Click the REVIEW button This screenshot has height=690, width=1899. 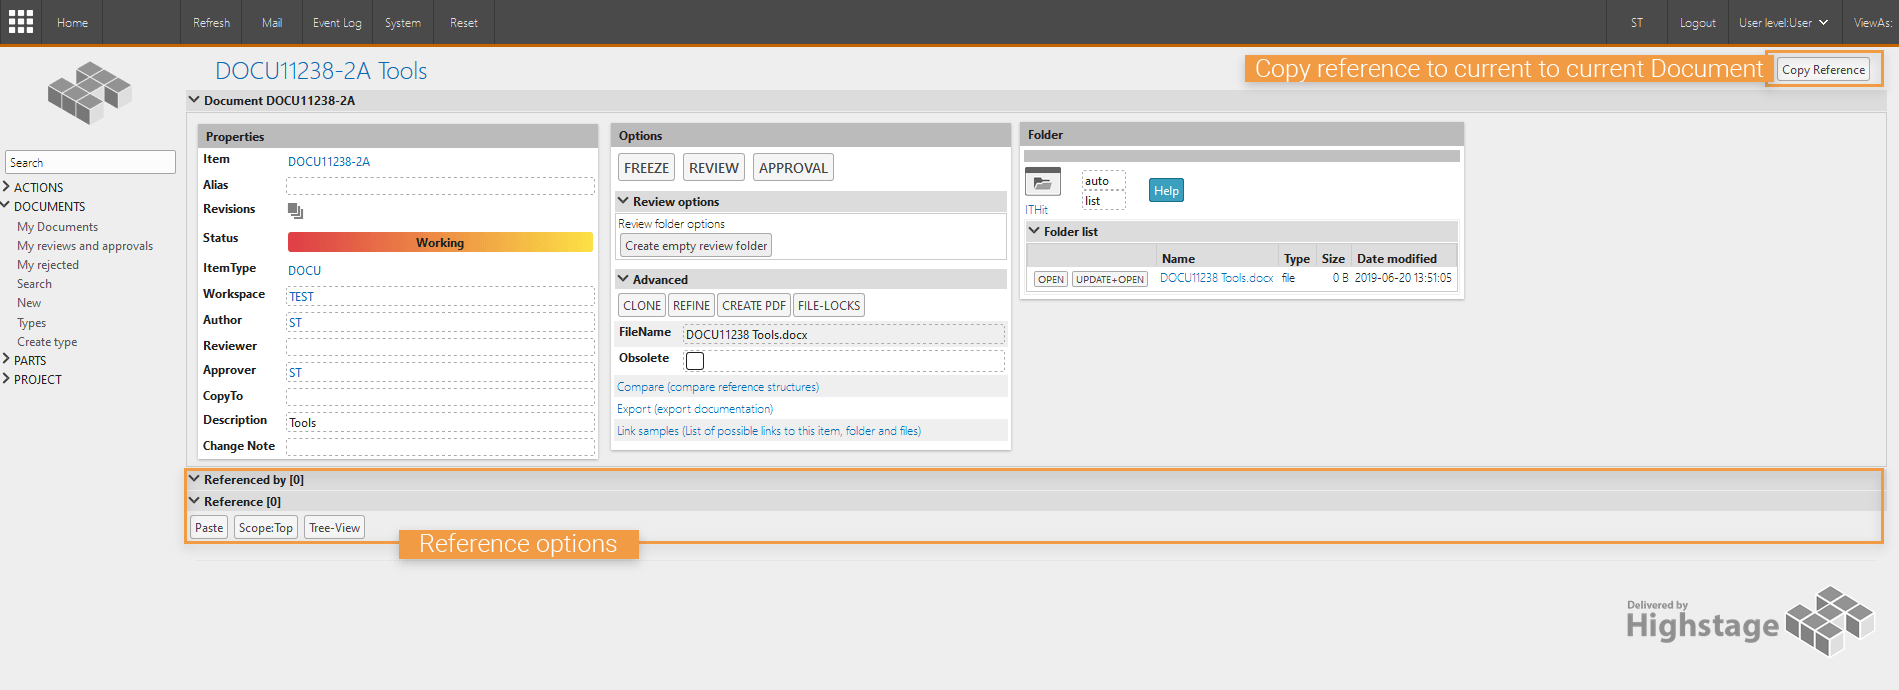click(x=714, y=167)
